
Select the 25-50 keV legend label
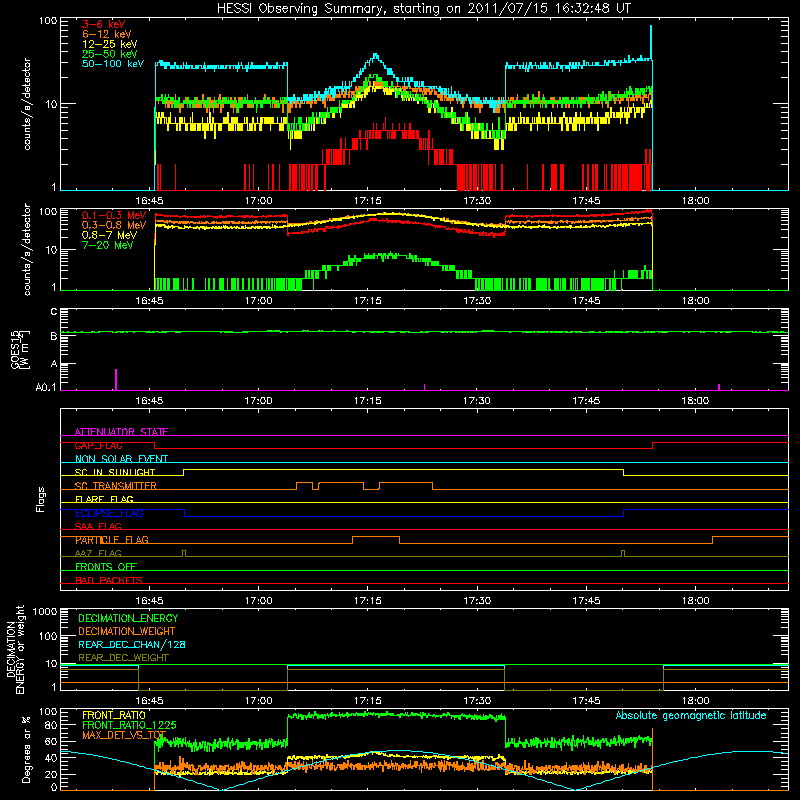click(x=110, y=54)
